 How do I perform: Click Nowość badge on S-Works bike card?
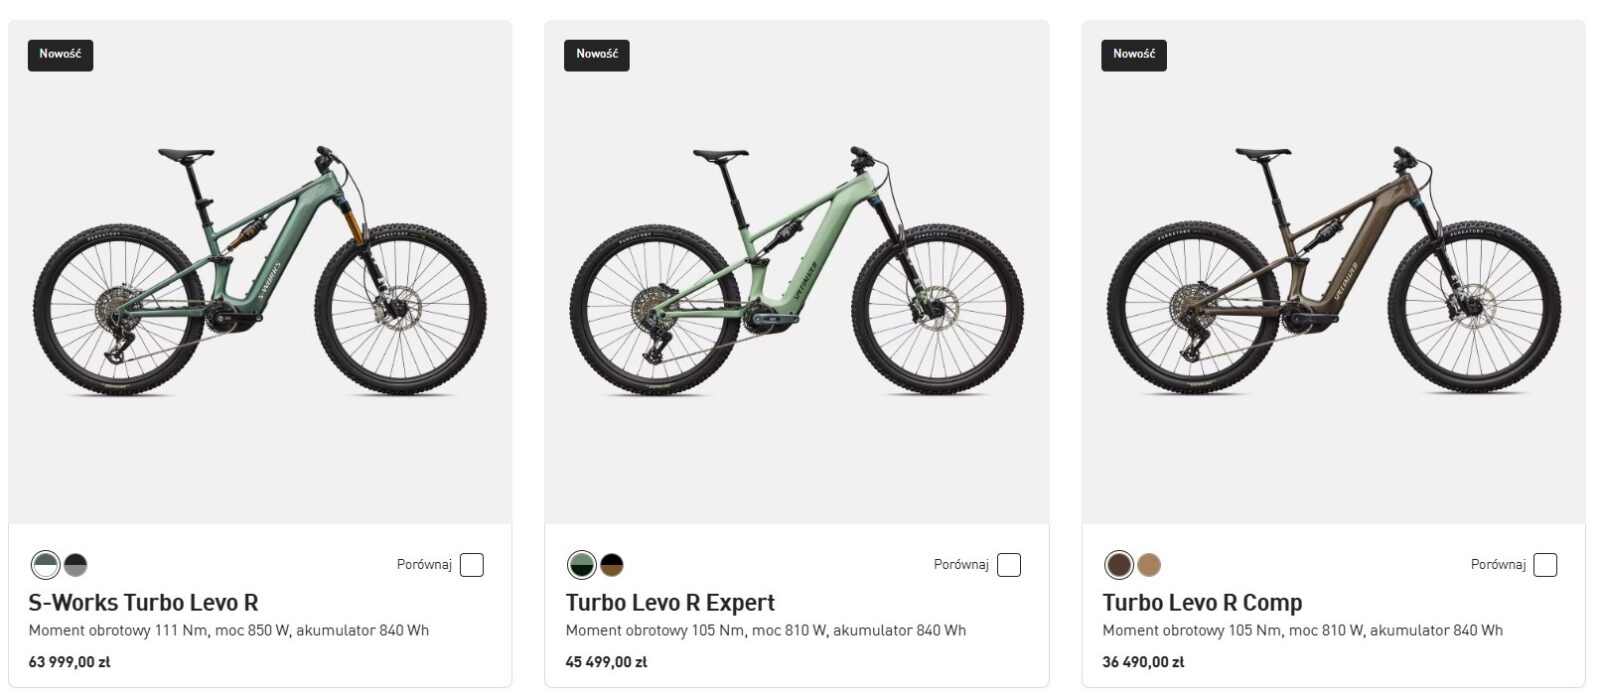click(x=60, y=55)
